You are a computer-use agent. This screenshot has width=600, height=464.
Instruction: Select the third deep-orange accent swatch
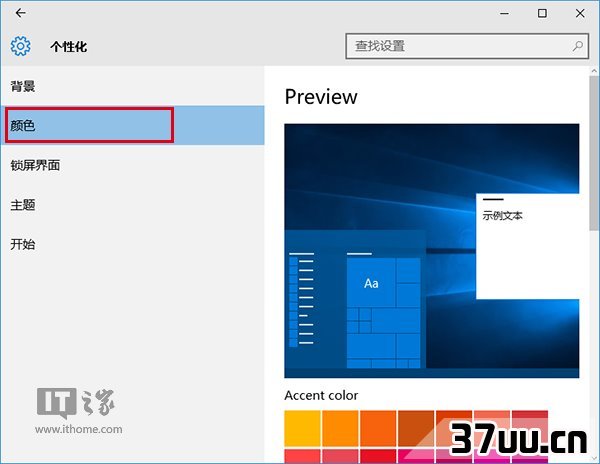pos(378,428)
